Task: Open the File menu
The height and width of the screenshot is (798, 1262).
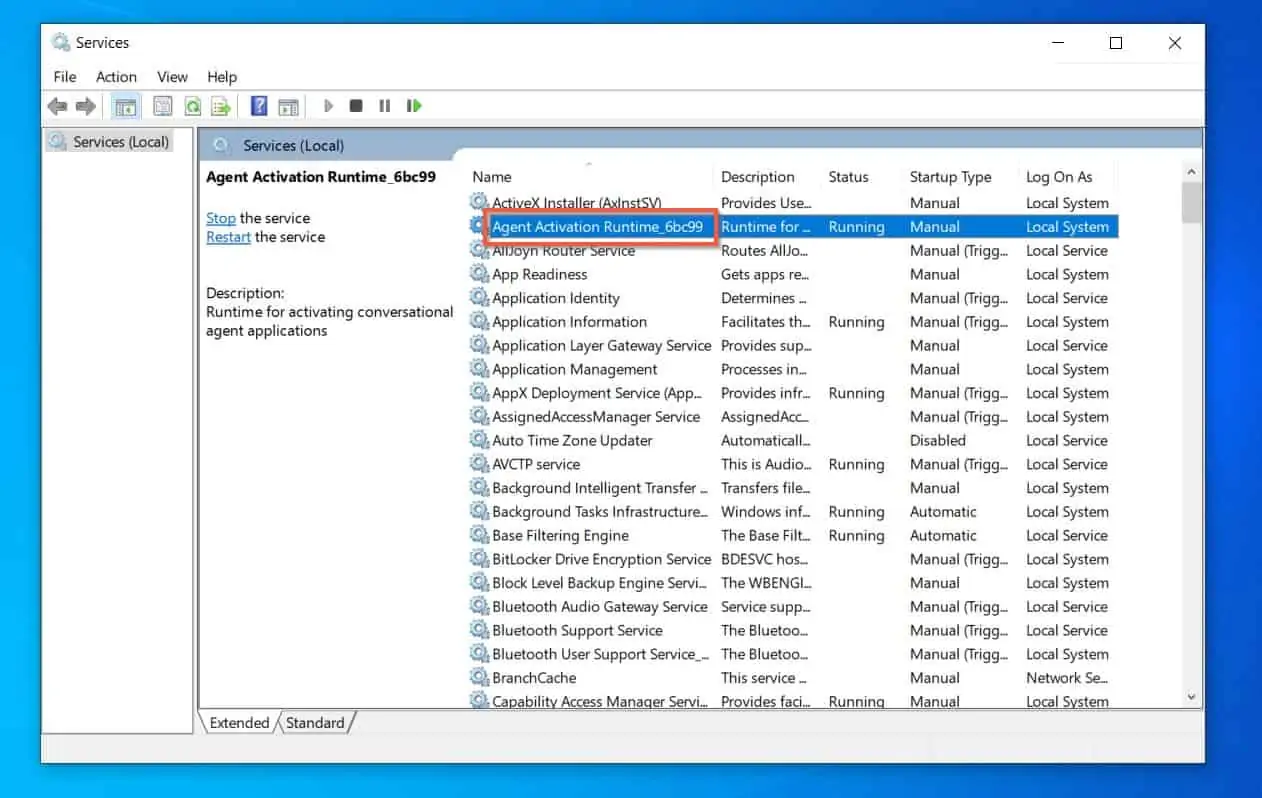Action: [65, 77]
